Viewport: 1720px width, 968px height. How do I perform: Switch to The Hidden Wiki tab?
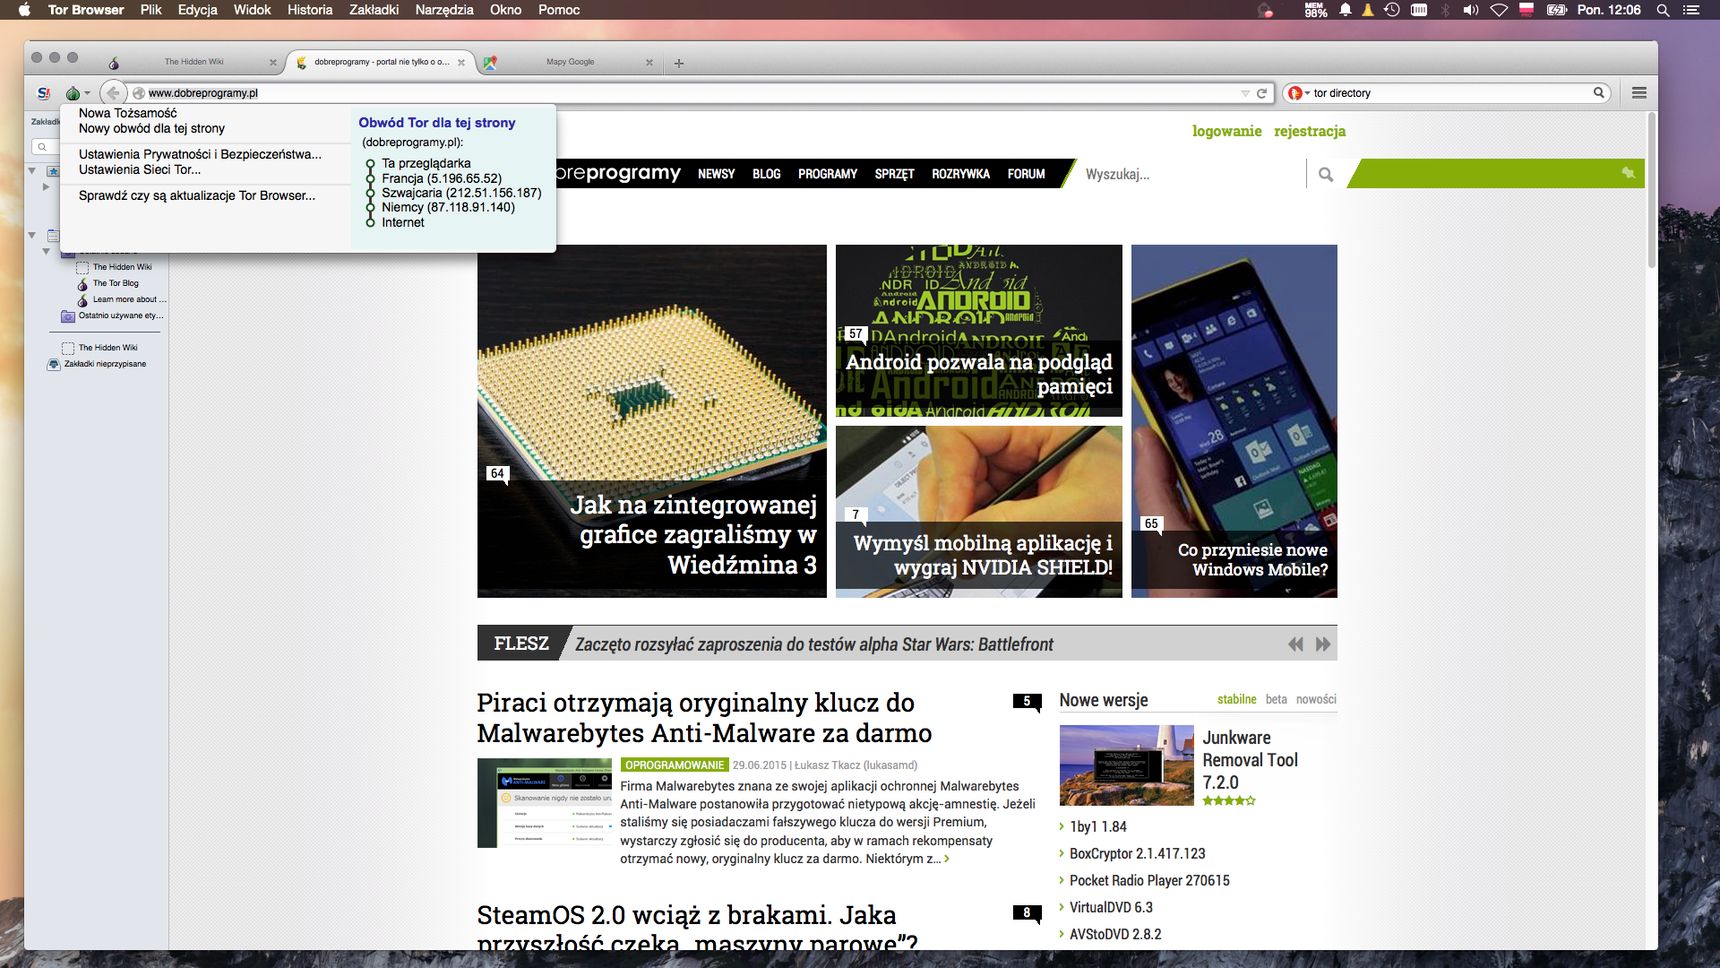194,62
